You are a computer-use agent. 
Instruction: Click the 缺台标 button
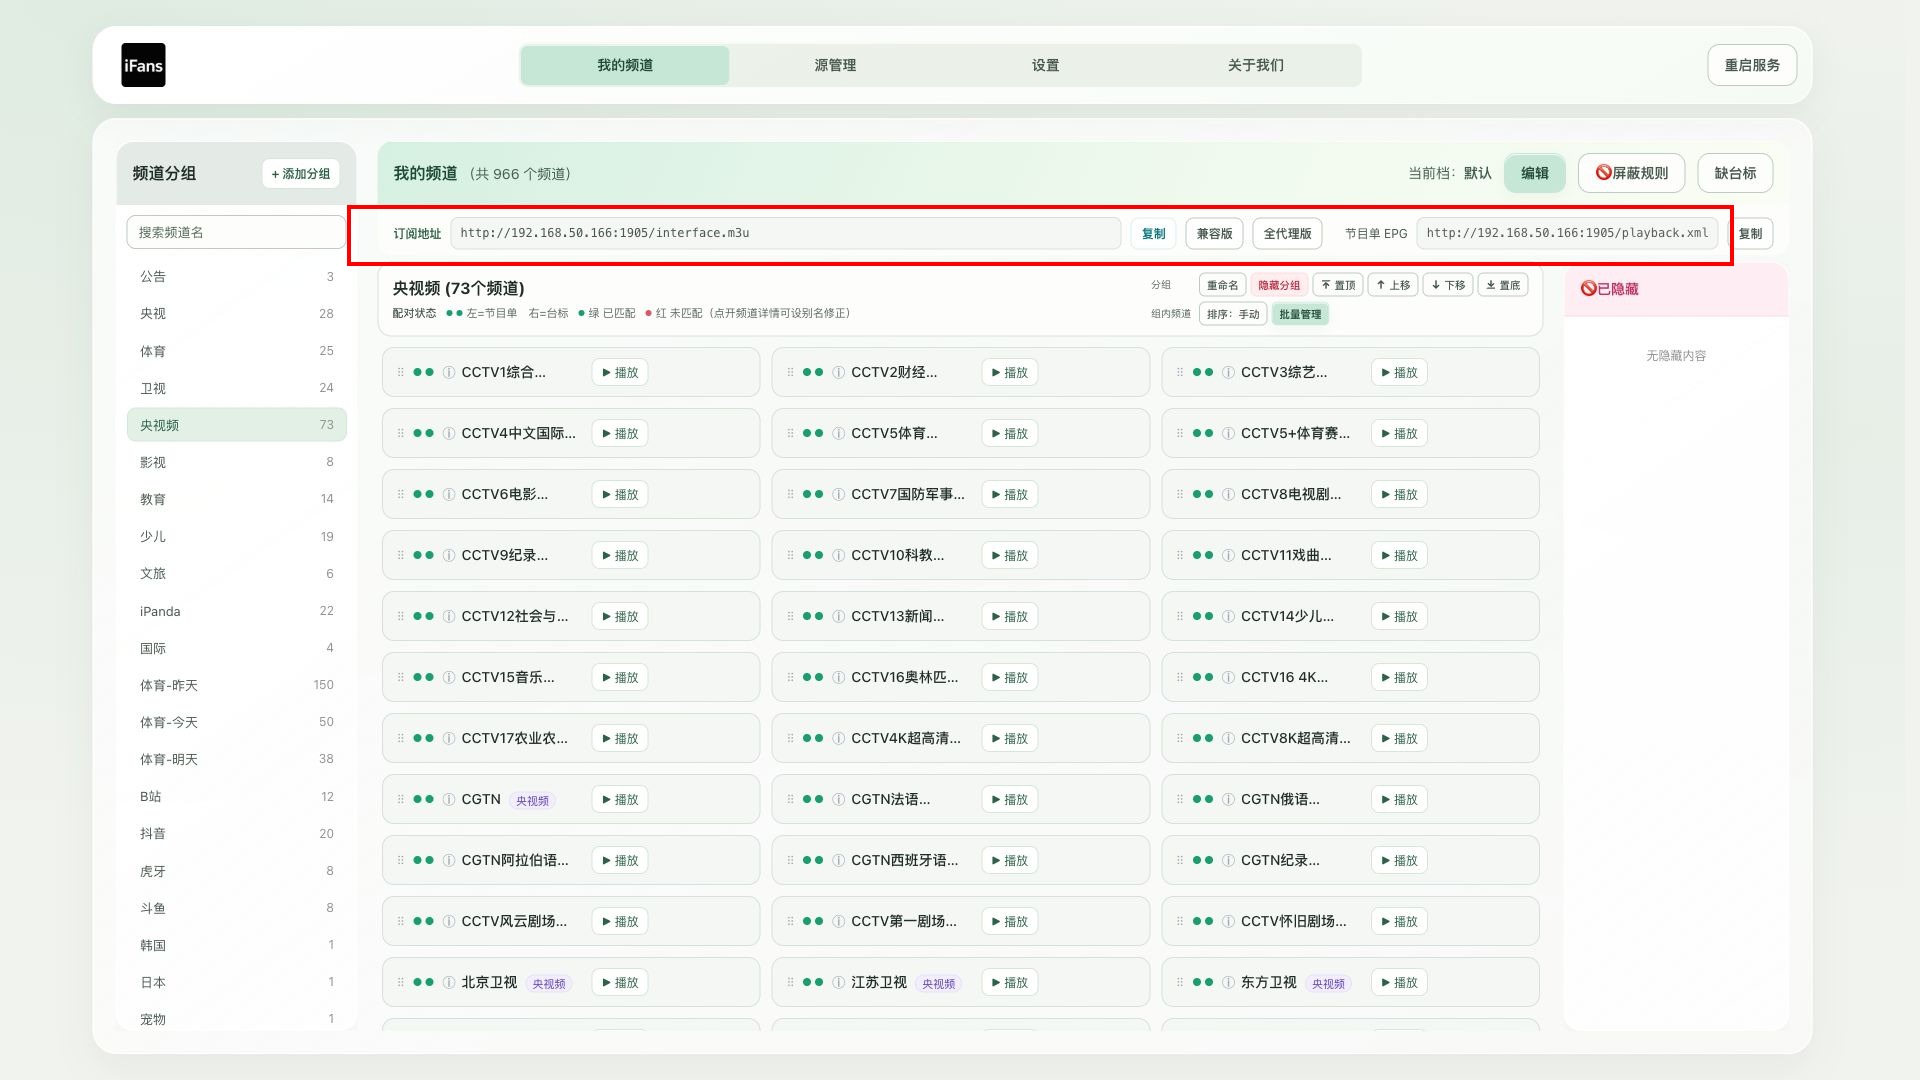tap(1735, 173)
